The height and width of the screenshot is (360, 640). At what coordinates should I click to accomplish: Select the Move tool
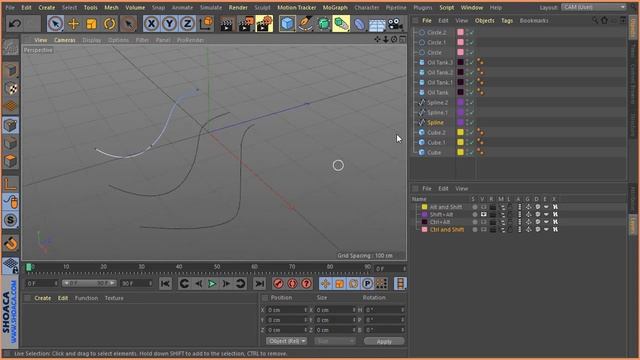point(73,24)
